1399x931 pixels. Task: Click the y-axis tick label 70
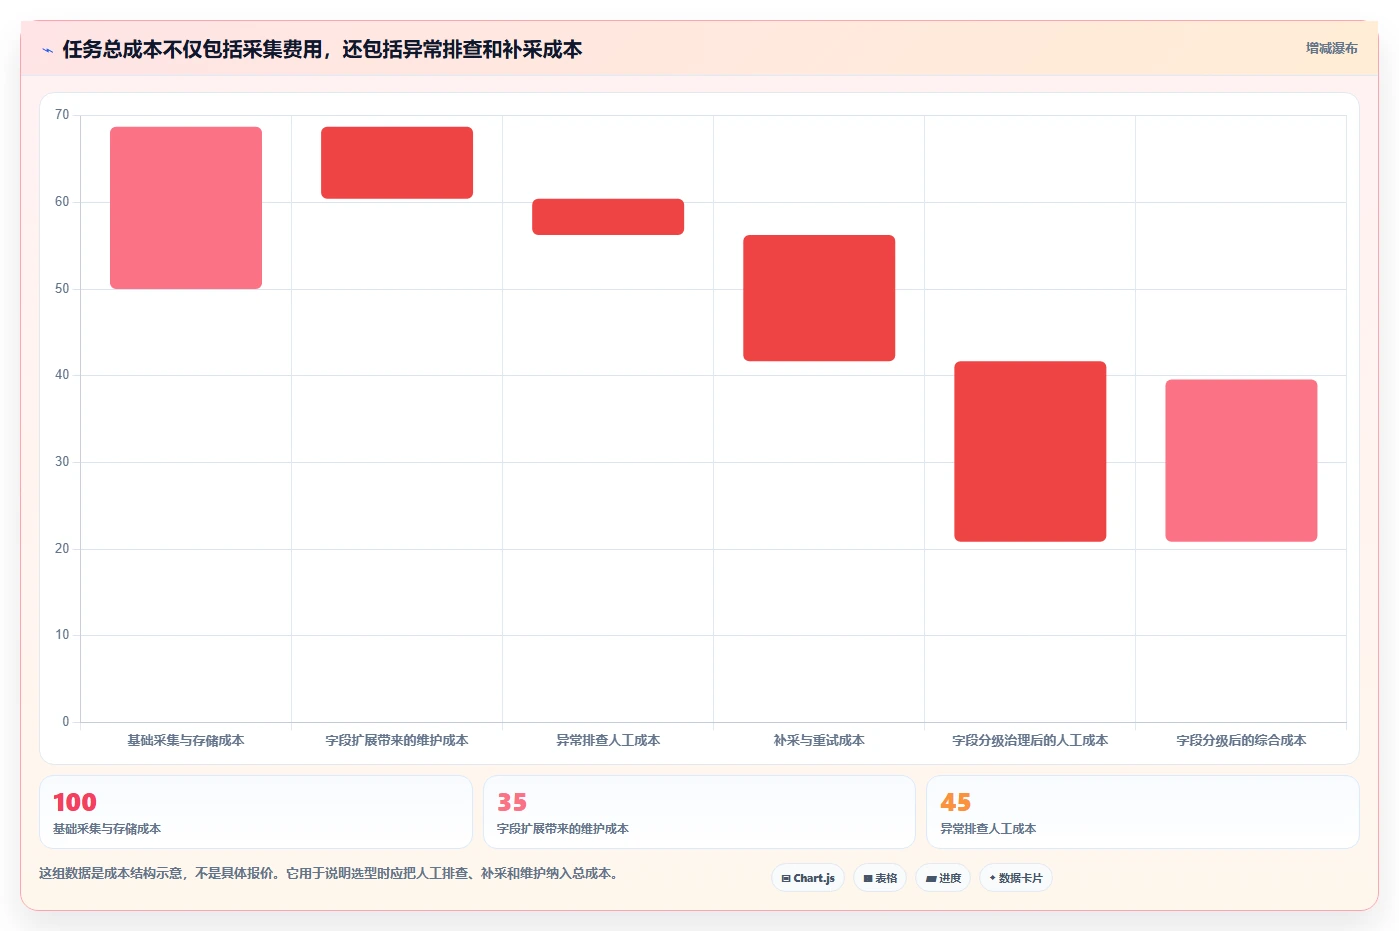coord(62,115)
